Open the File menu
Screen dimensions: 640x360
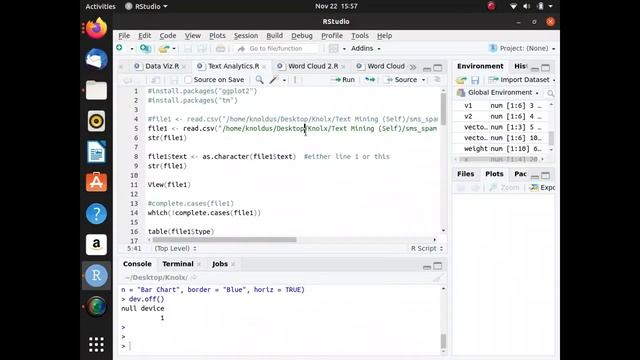[x=124, y=36]
